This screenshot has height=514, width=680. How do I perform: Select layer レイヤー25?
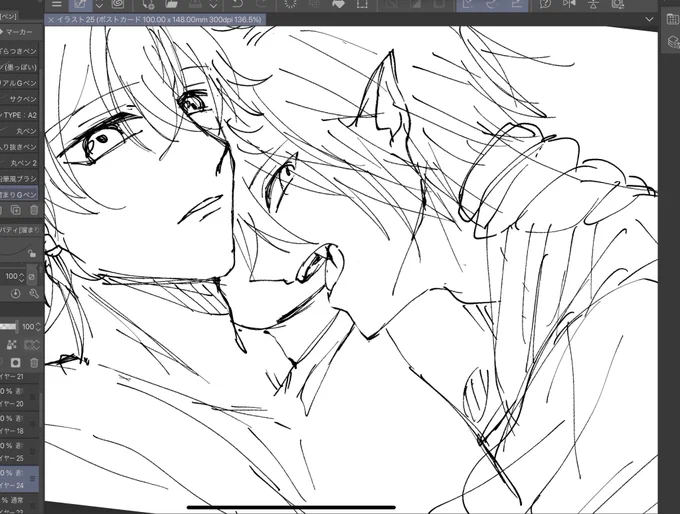point(19,452)
